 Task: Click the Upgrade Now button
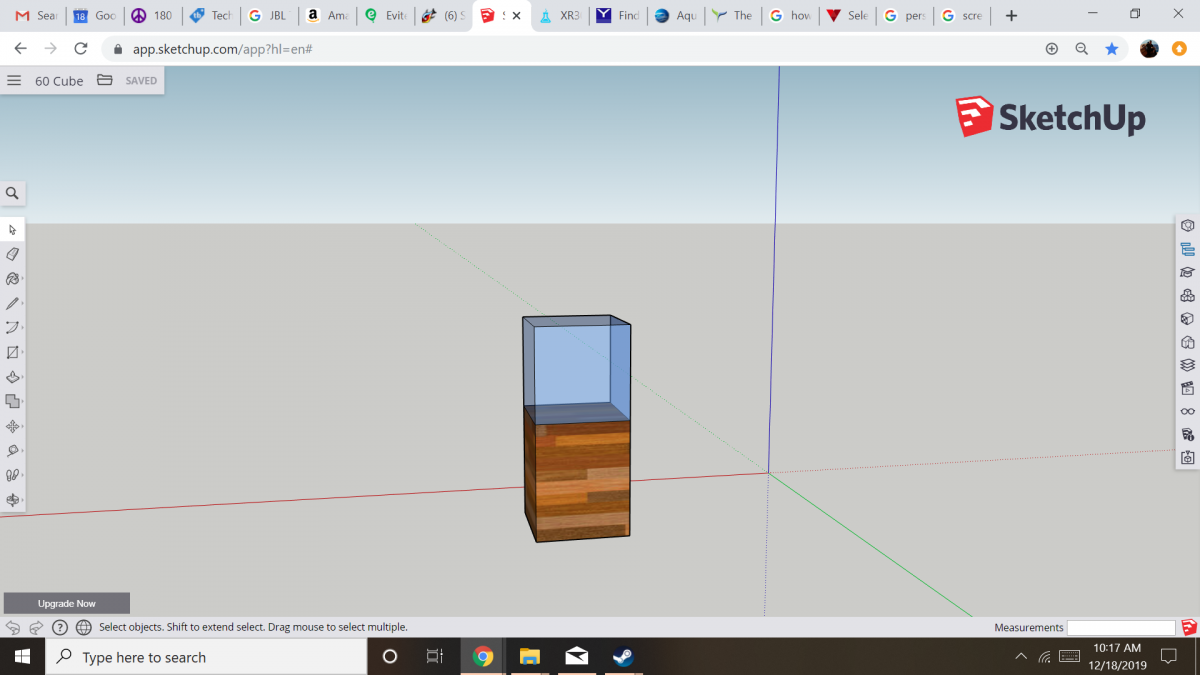click(67, 603)
